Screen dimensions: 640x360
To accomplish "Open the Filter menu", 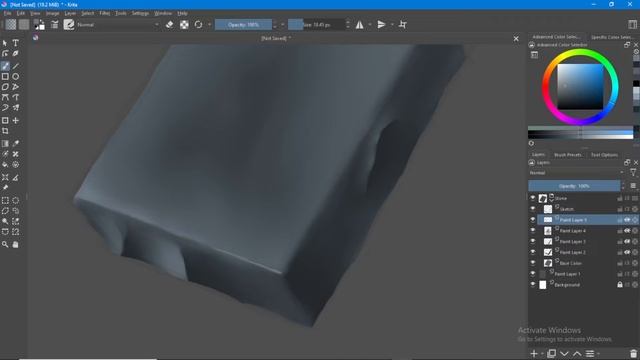I will [x=104, y=13].
